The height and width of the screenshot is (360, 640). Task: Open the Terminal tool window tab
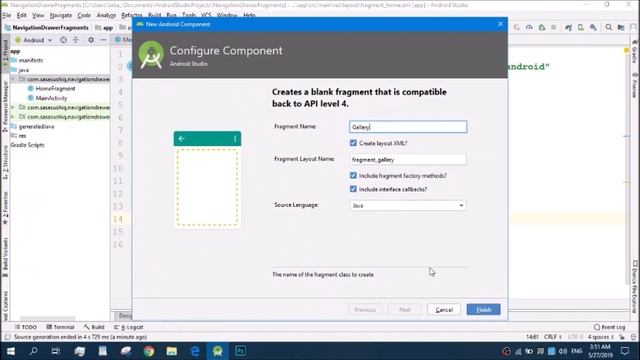(60, 327)
